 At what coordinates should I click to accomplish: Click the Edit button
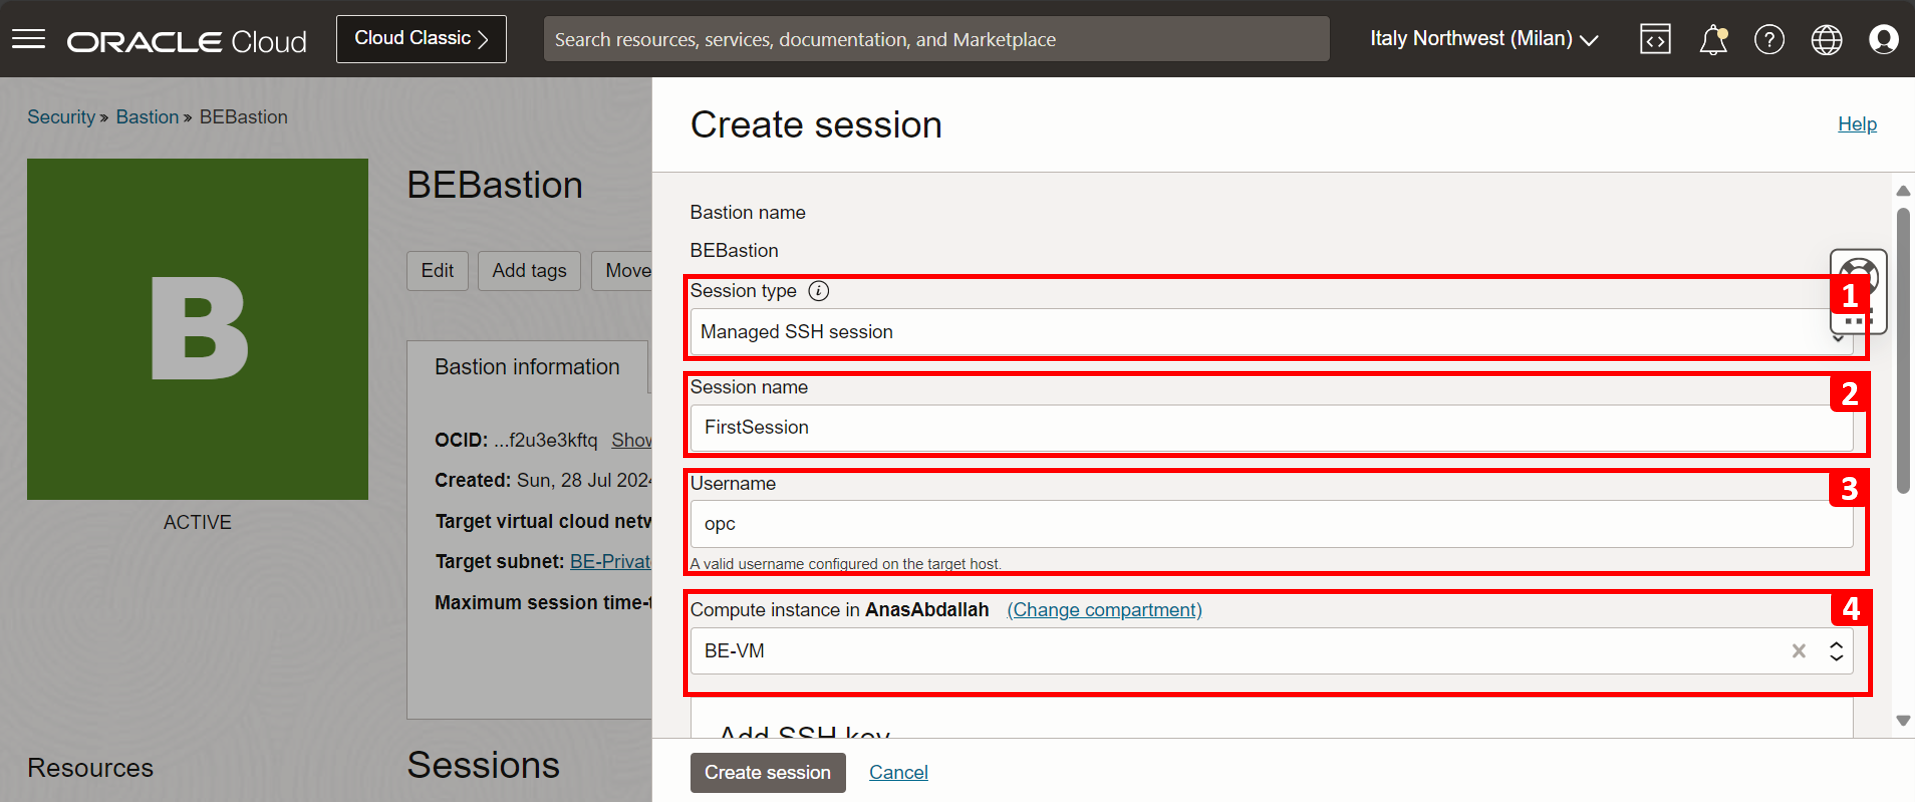[x=437, y=271]
